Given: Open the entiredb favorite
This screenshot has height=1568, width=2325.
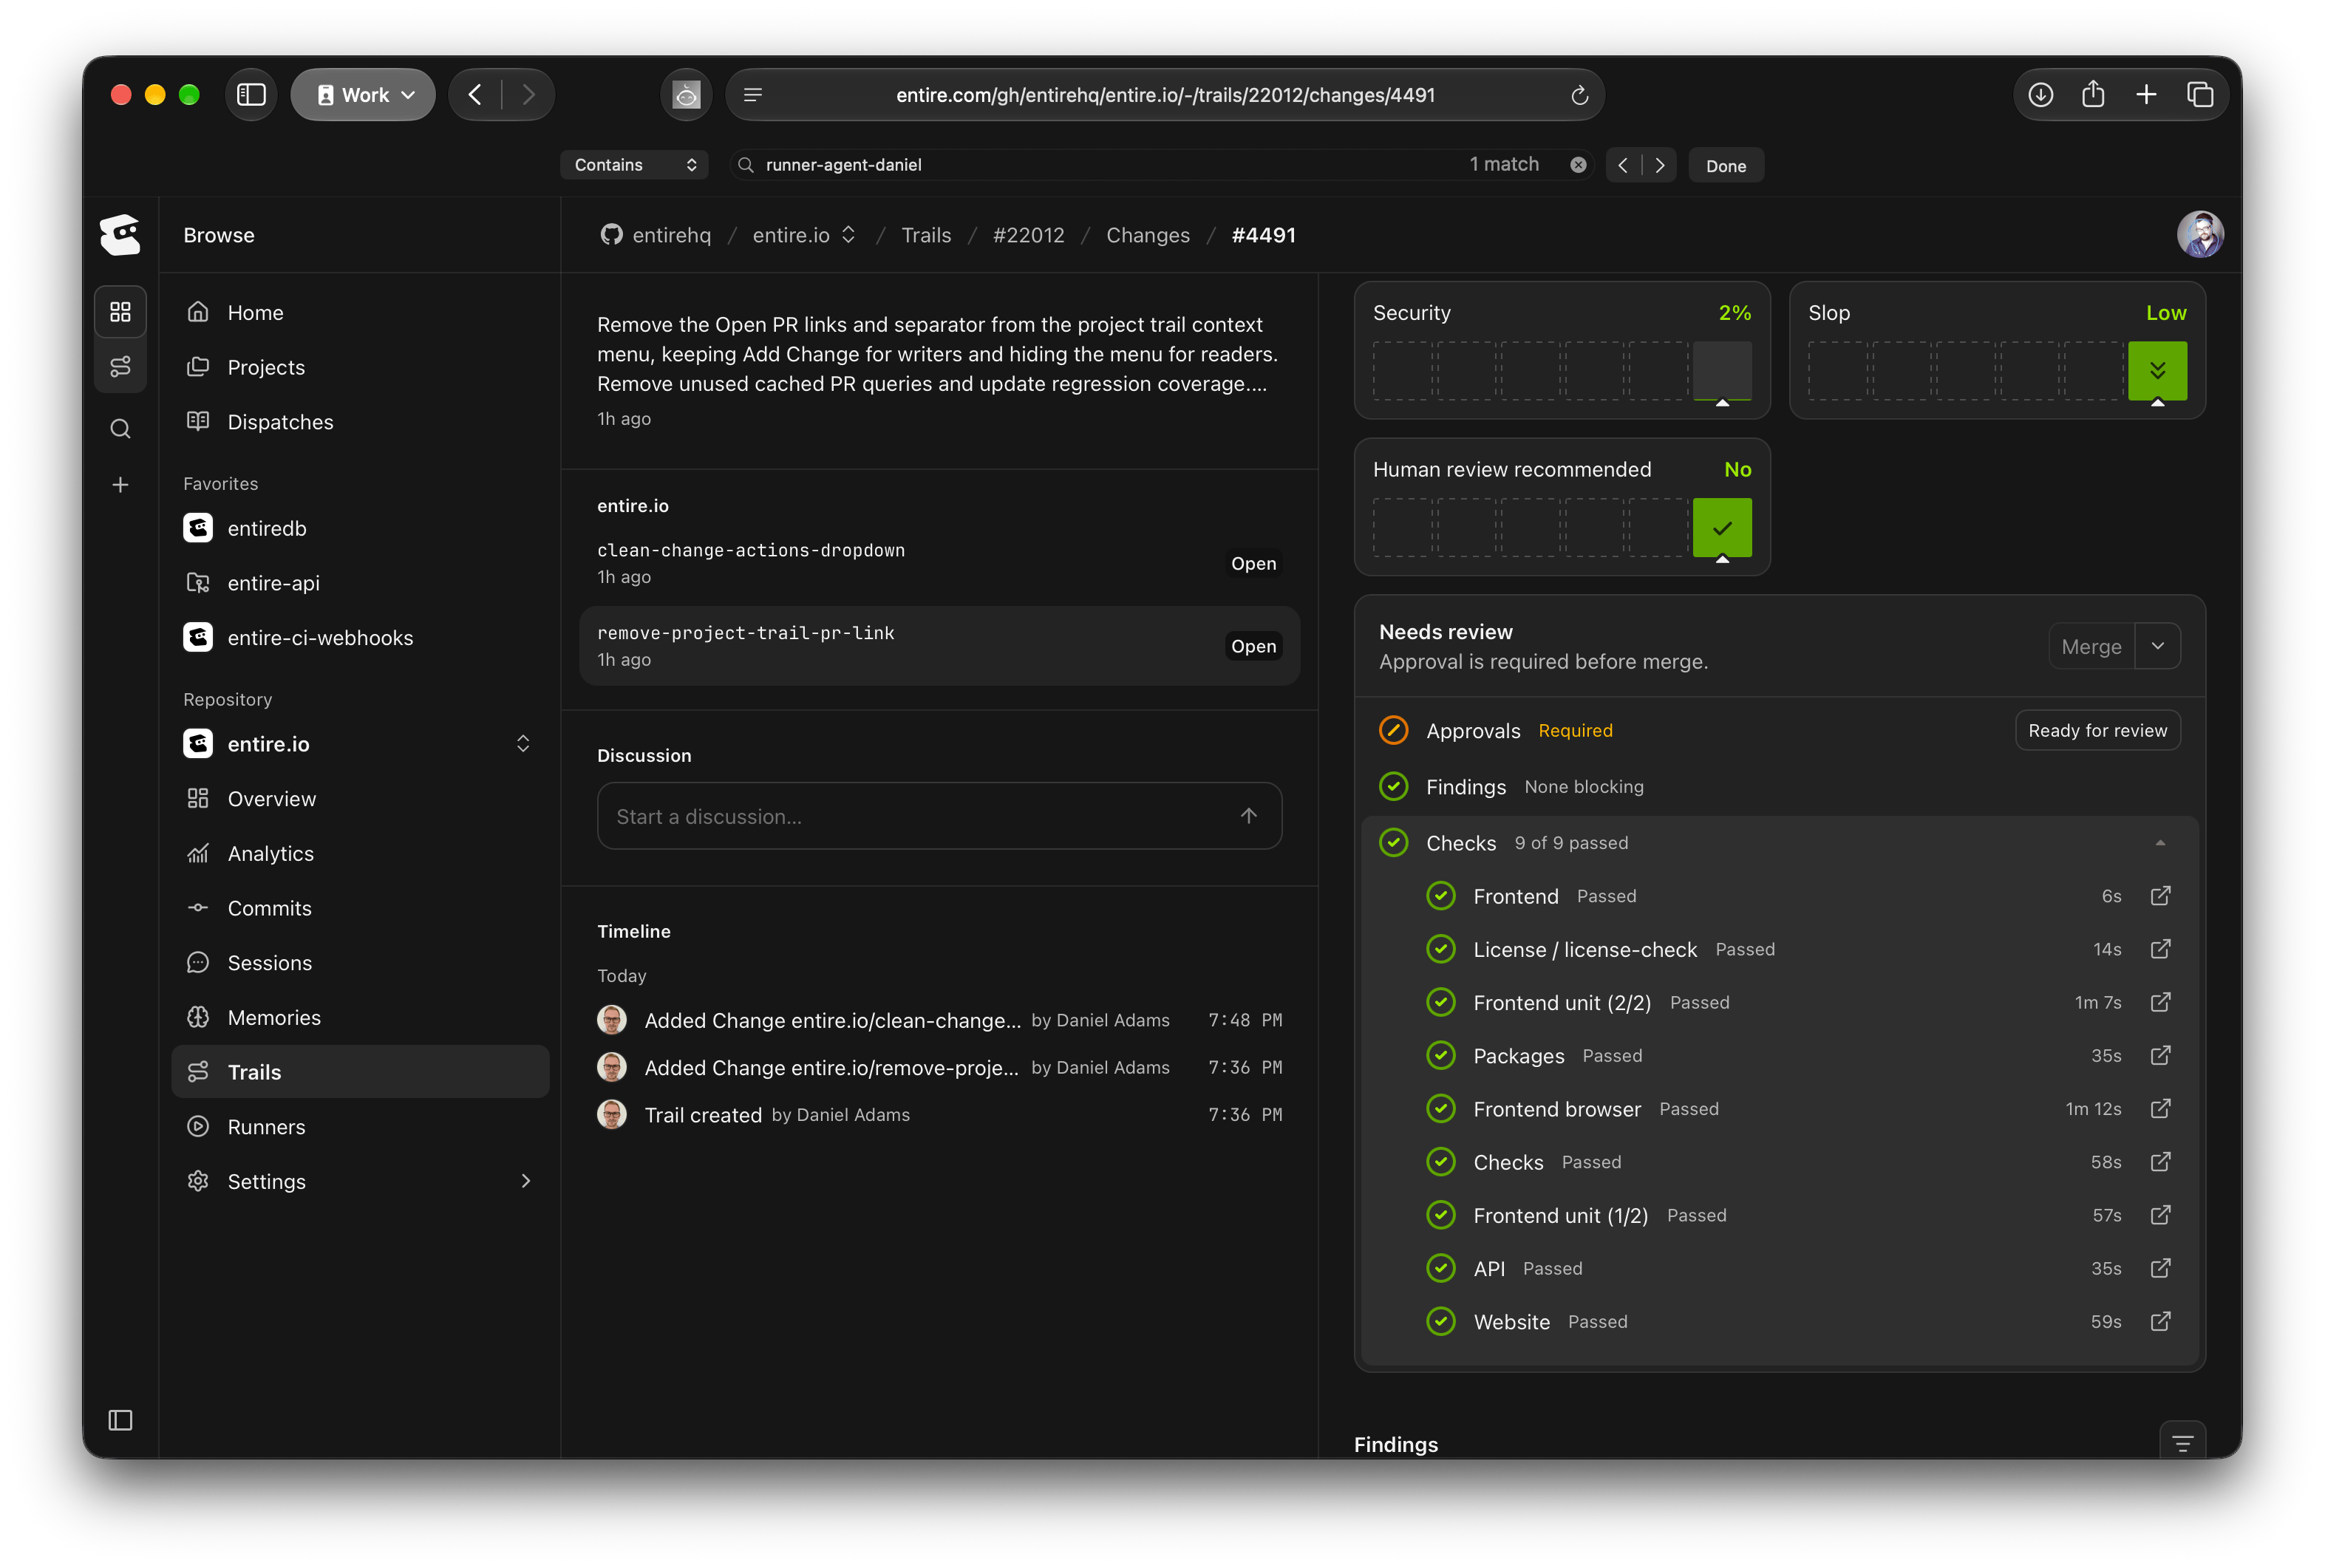Looking at the screenshot, I should tap(360, 528).
